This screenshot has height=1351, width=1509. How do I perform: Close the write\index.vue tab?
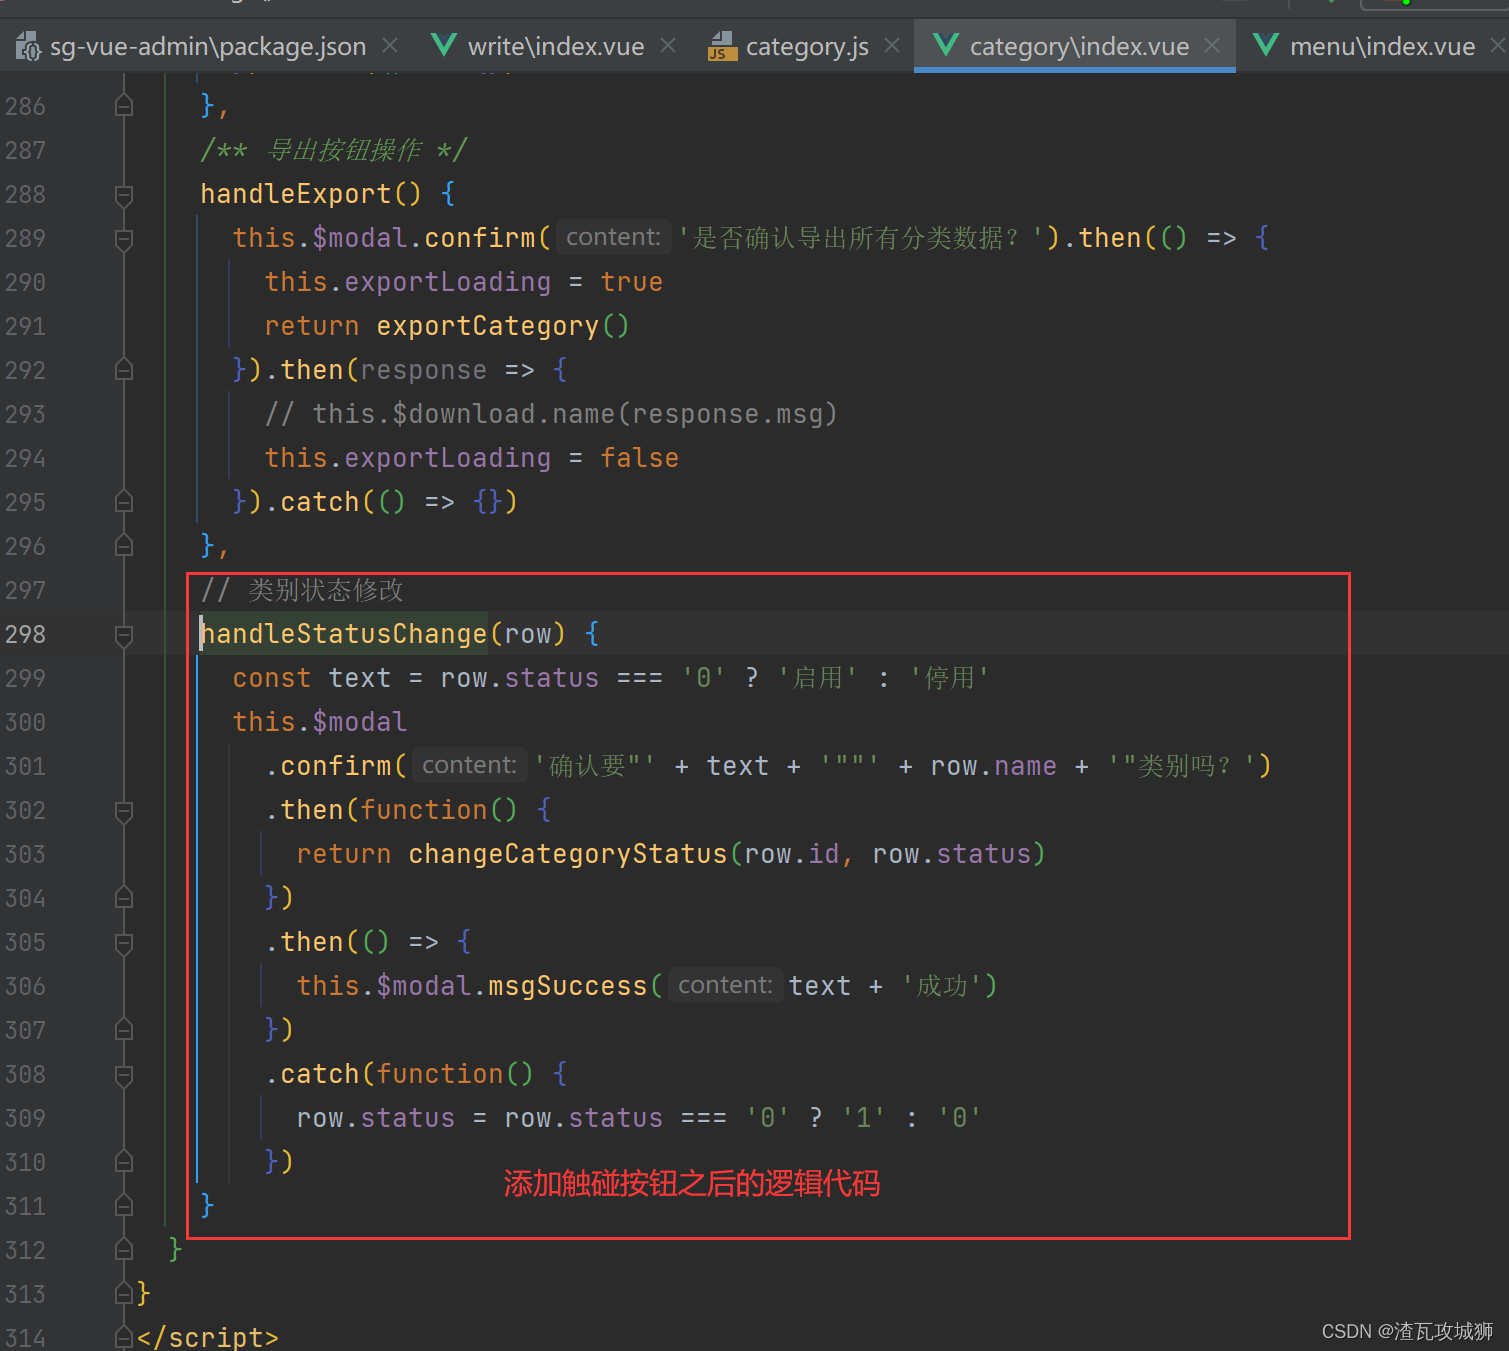pos(668,46)
